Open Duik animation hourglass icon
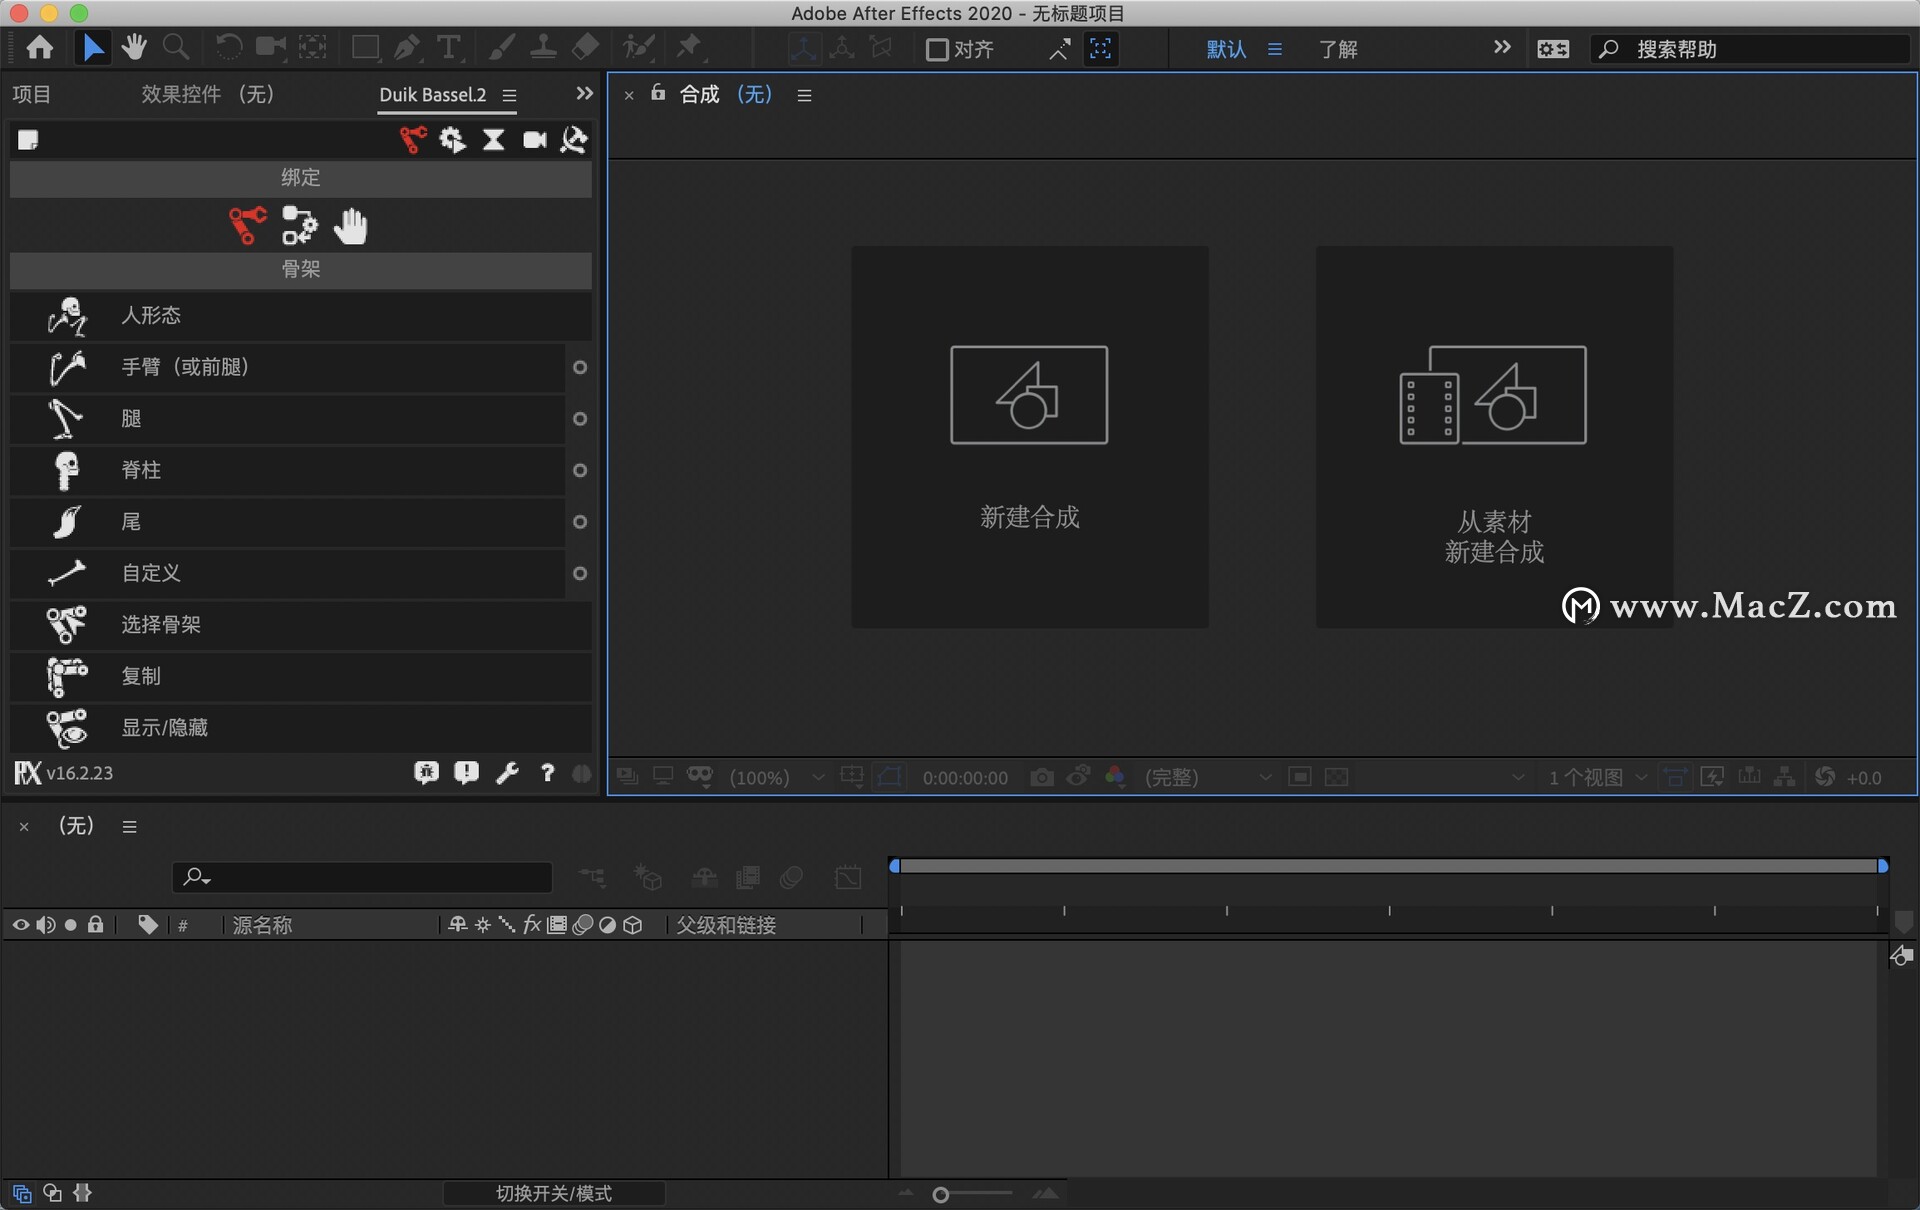This screenshot has width=1920, height=1210. (494, 140)
